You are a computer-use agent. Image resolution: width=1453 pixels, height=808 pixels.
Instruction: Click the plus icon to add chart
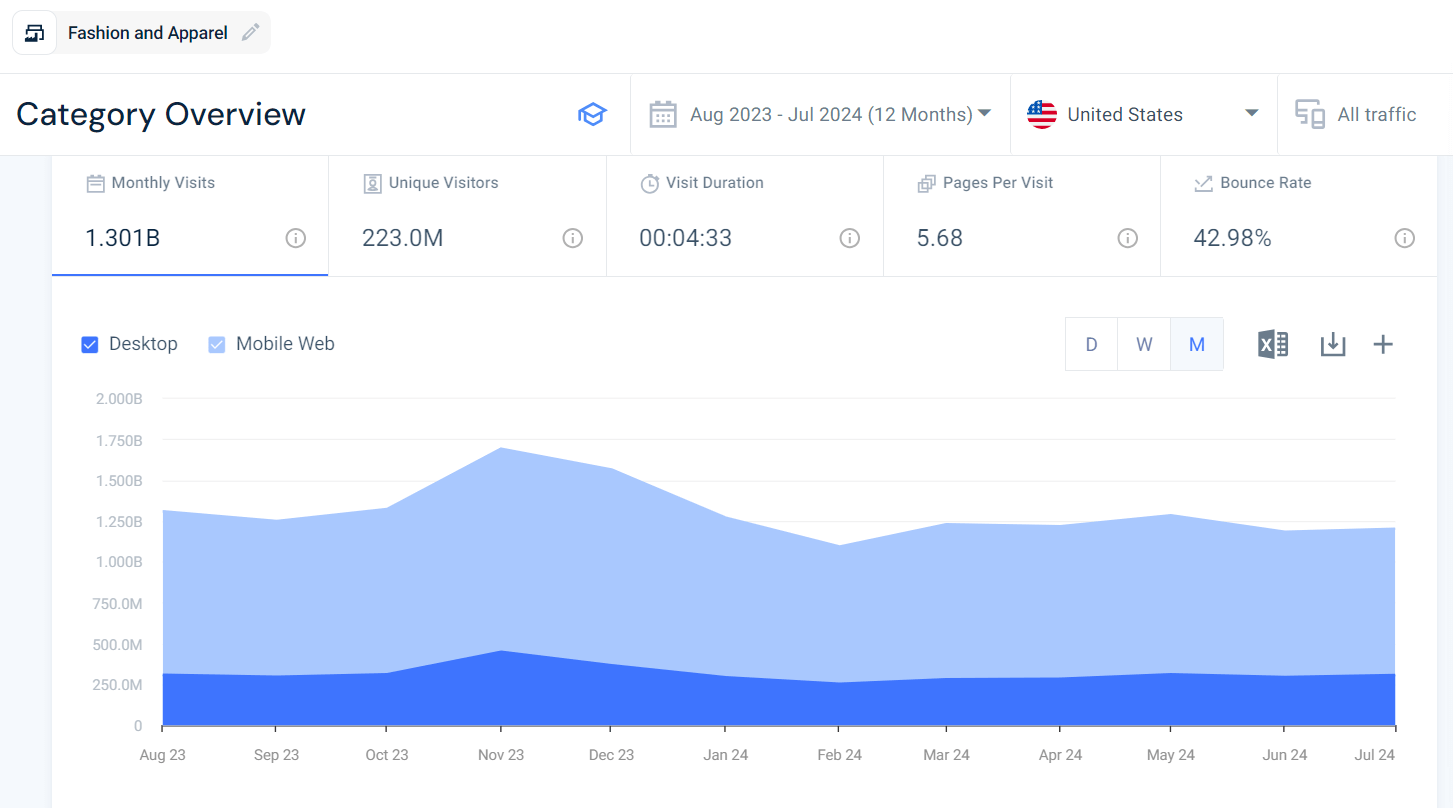pyautogui.click(x=1383, y=345)
